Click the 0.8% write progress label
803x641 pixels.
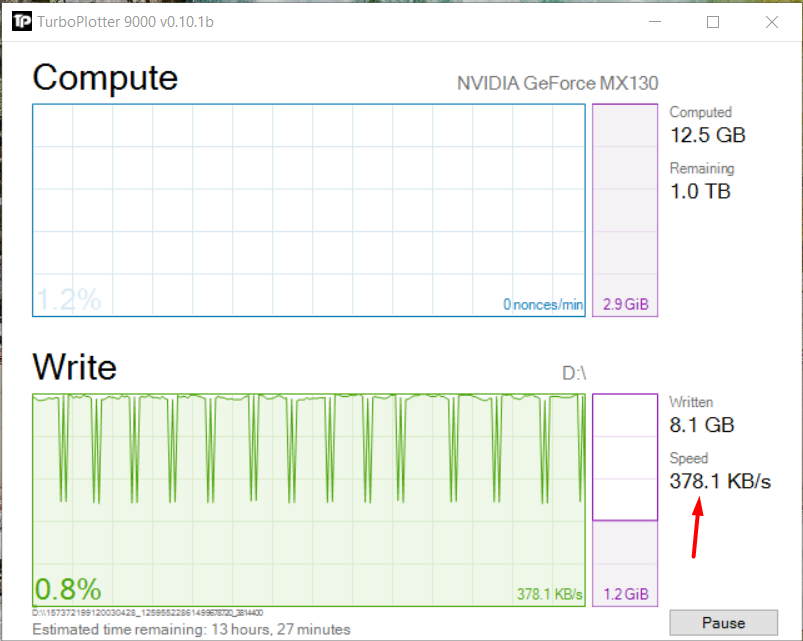68,589
